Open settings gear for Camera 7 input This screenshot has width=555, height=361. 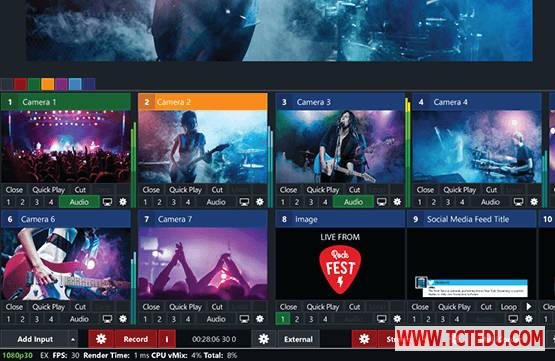(x=260, y=319)
